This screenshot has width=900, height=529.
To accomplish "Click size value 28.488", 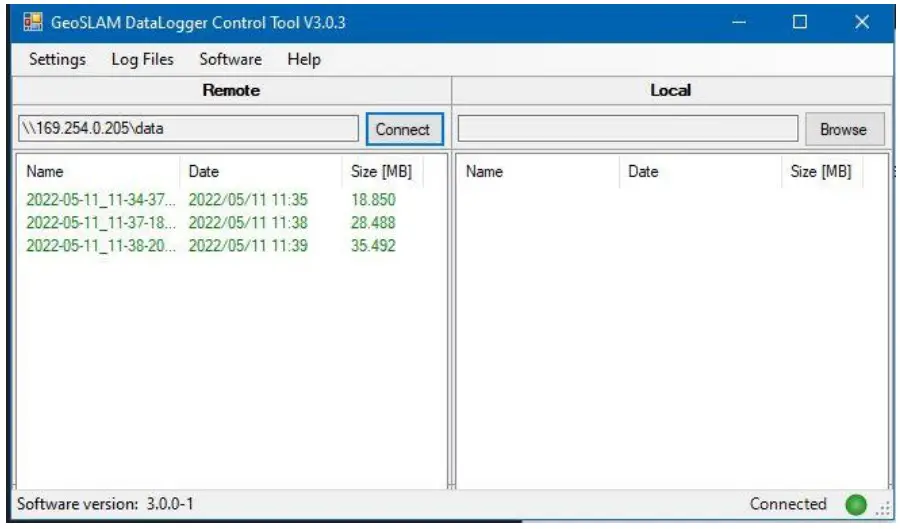I will click(x=373, y=223).
